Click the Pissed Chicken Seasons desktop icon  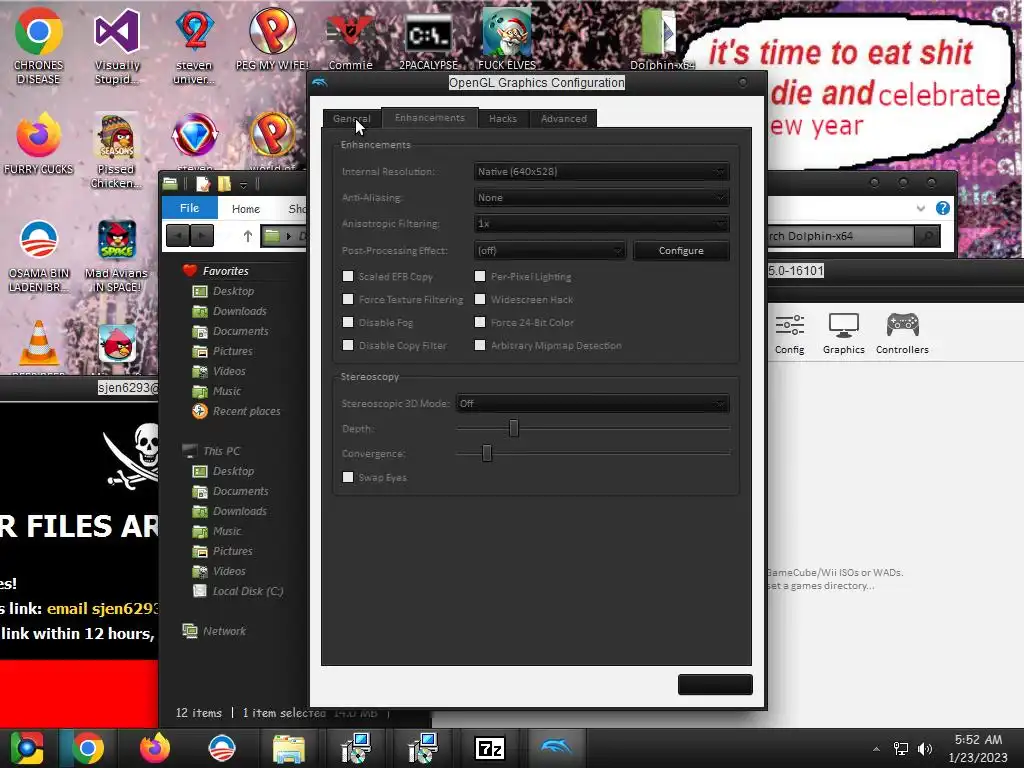coord(116,150)
